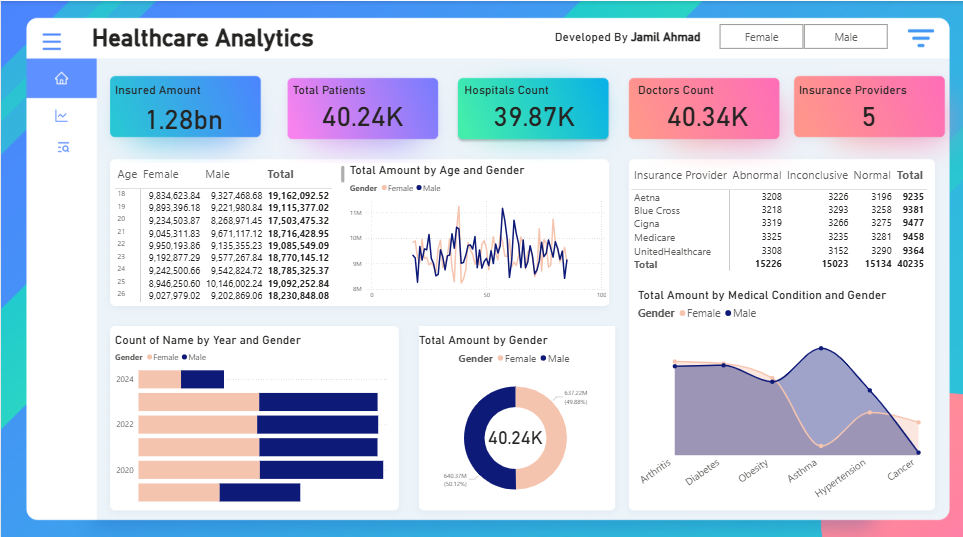Click the Abnormal column header

[x=756, y=175]
